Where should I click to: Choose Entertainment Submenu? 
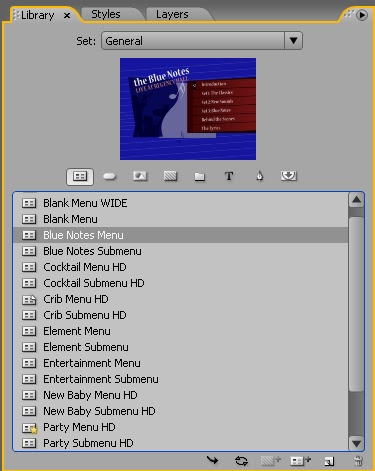click(x=181, y=379)
